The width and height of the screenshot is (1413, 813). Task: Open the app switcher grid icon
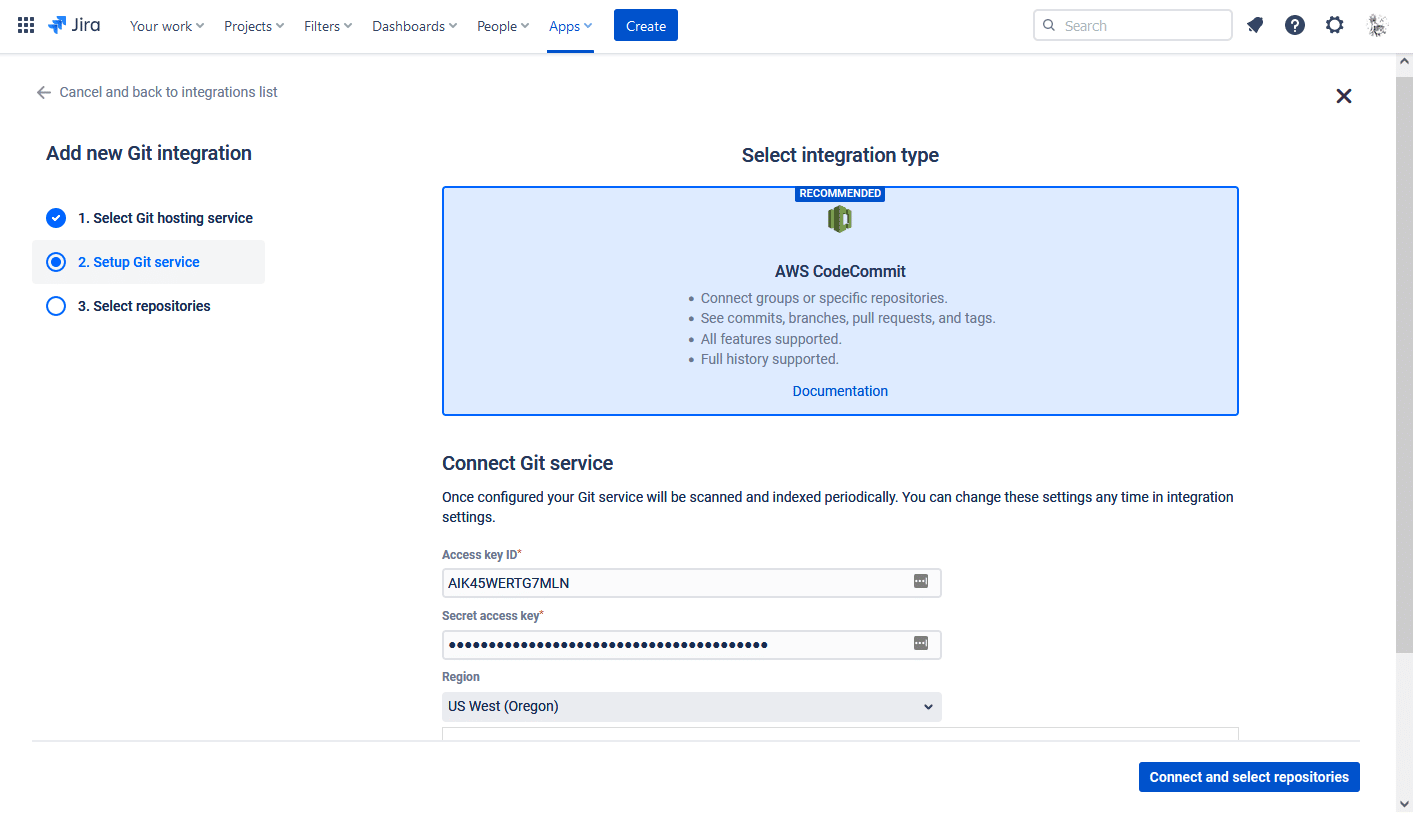coord(26,25)
